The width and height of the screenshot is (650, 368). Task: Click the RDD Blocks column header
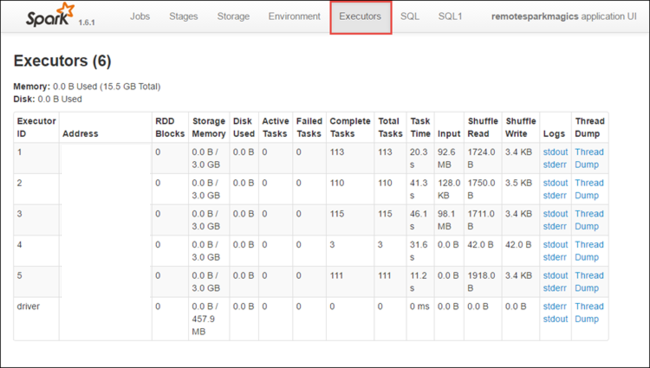tap(170, 127)
